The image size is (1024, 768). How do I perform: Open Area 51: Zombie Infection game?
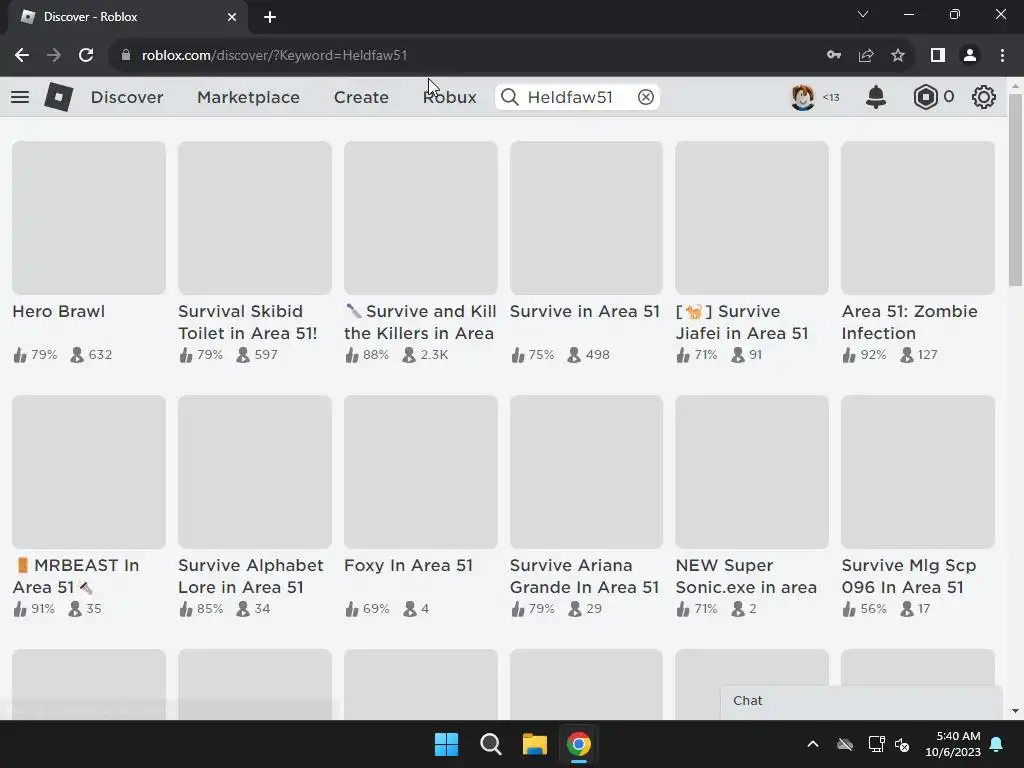[x=909, y=323]
